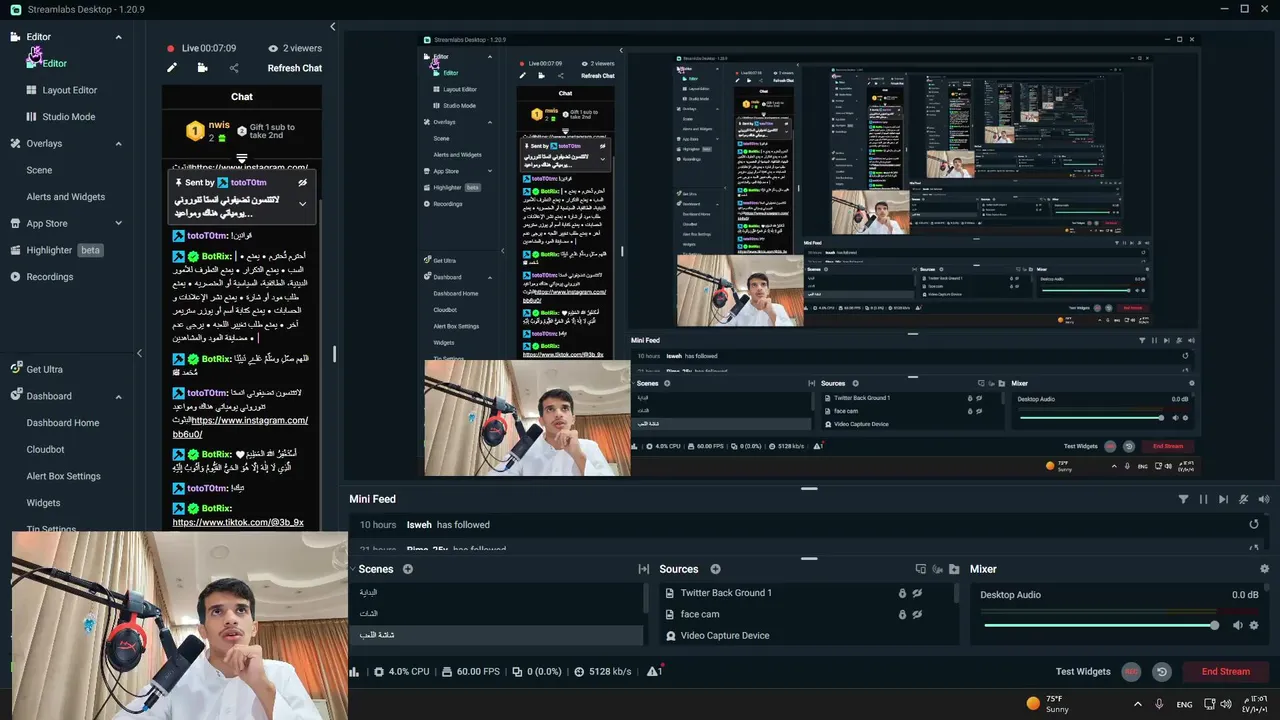Image resolution: width=1280 pixels, height=720 pixels.
Task: Open Layout Editor
Action: [x=69, y=90]
